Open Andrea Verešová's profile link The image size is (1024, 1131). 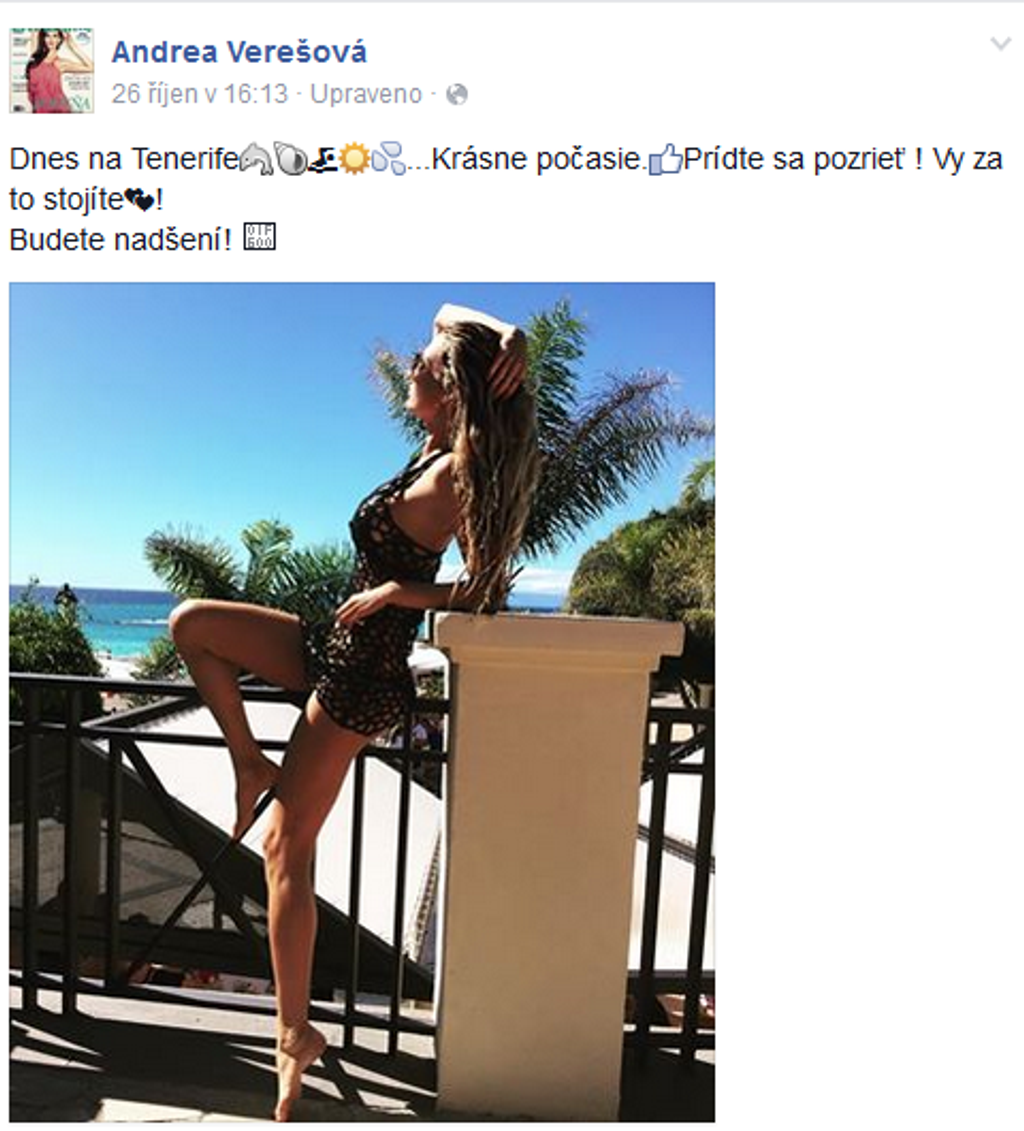(239, 52)
